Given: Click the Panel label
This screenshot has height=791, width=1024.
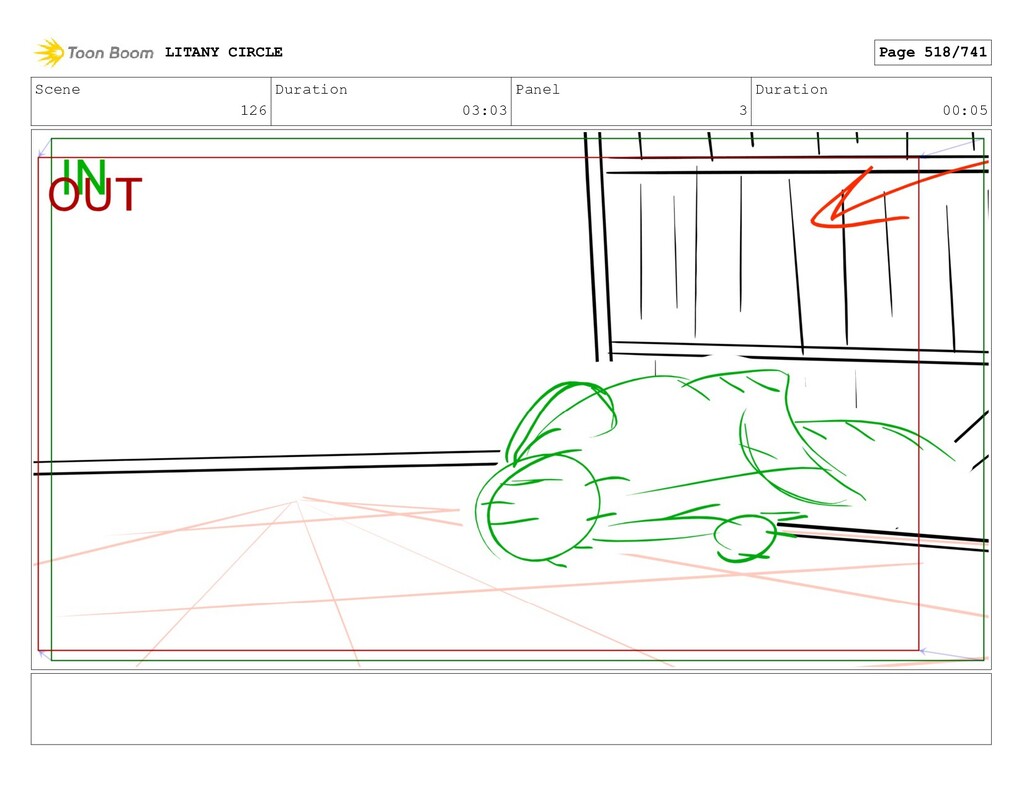Looking at the screenshot, I should (537, 89).
